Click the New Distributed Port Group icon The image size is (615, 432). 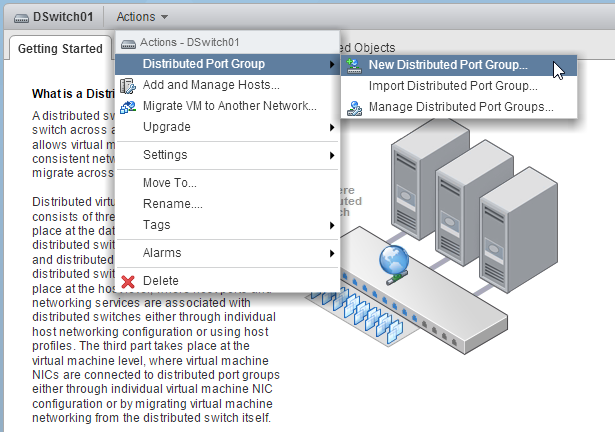354,65
